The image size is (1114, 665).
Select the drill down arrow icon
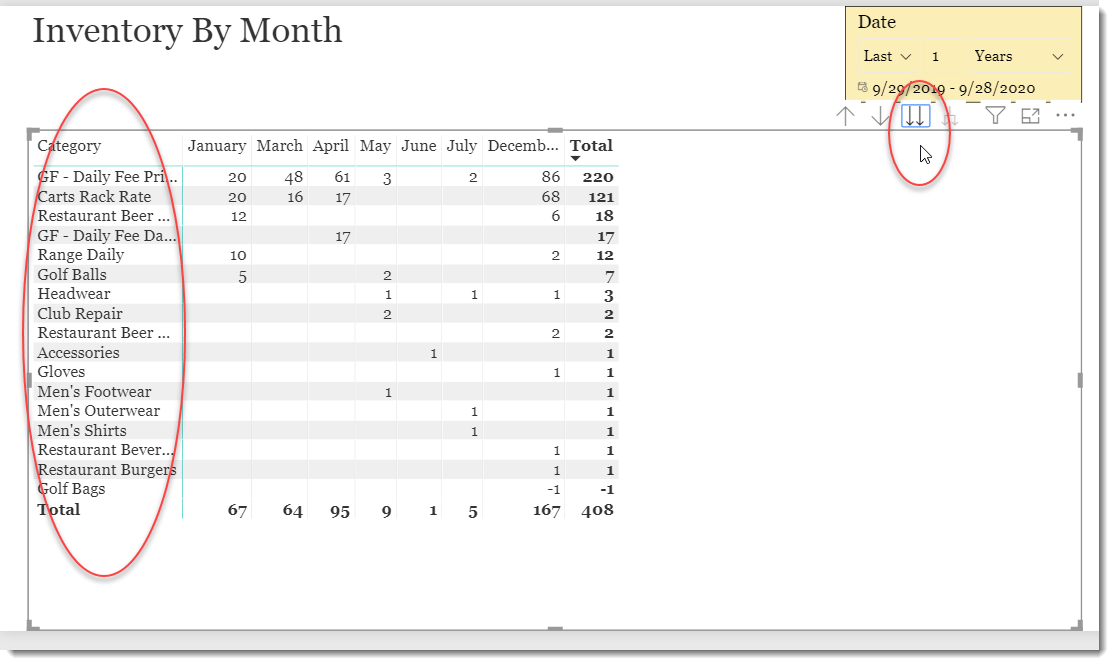coord(881,115)
